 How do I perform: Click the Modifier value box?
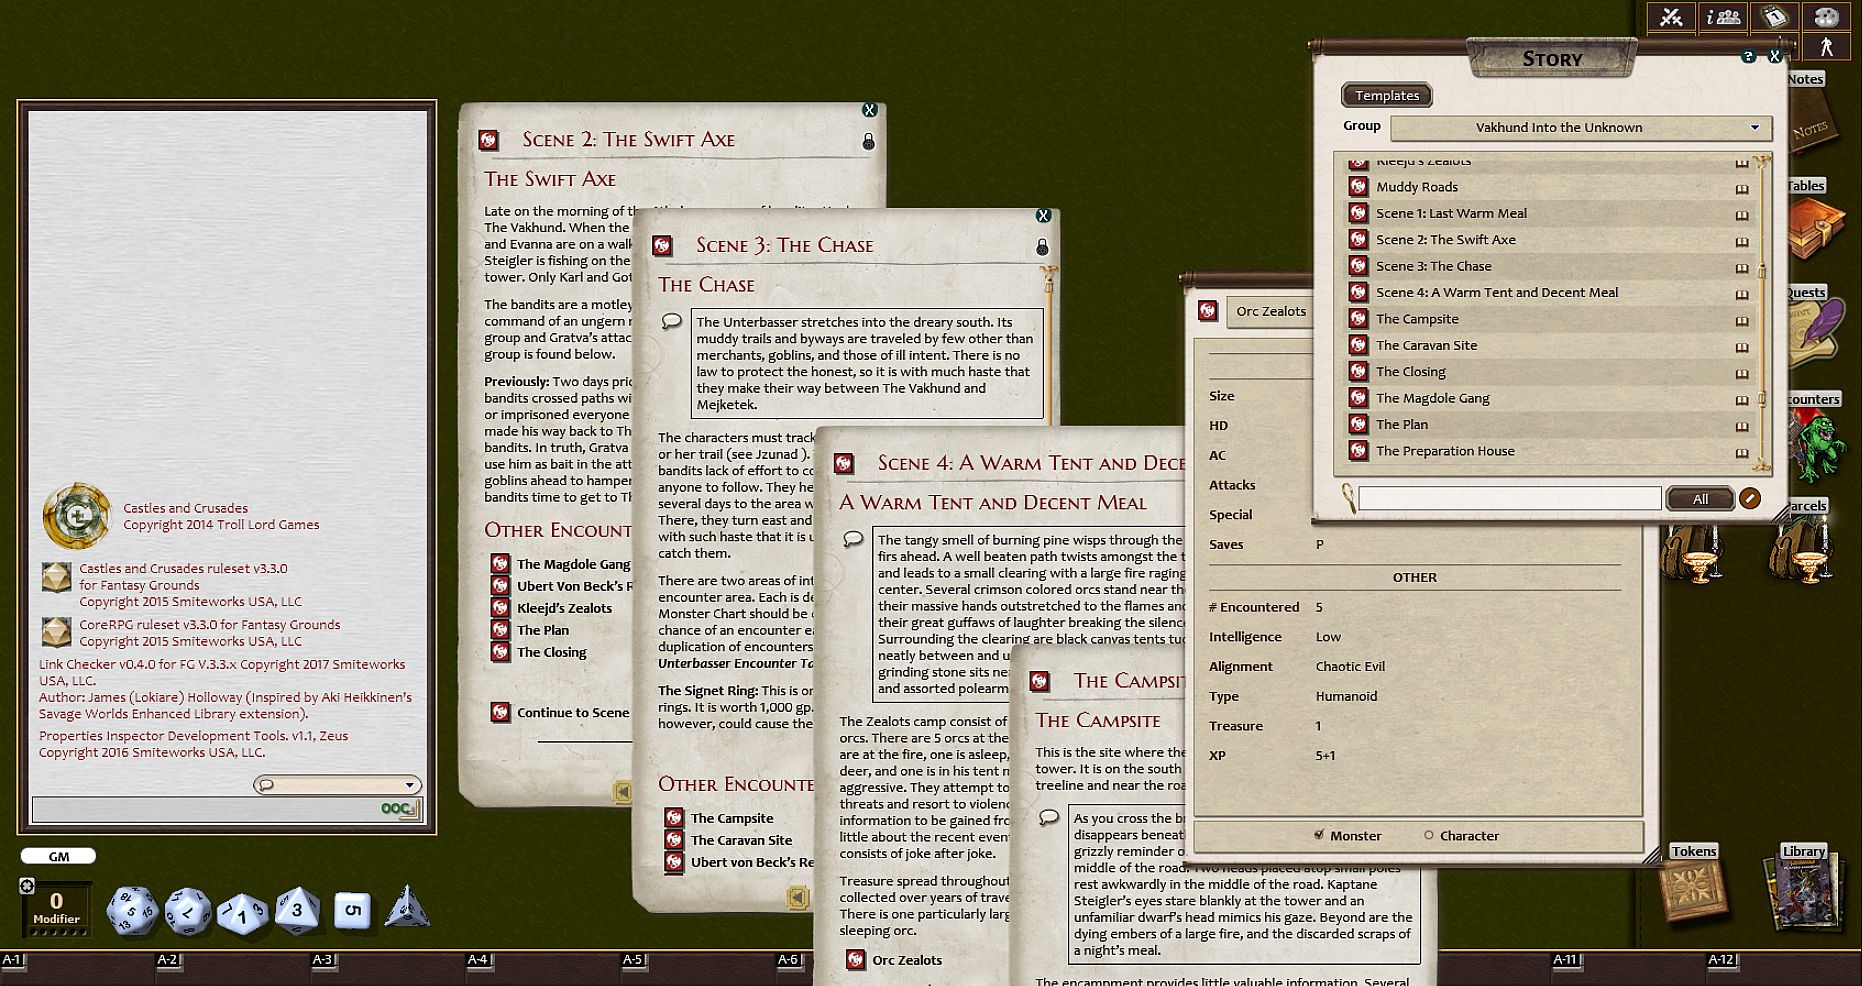56,907
